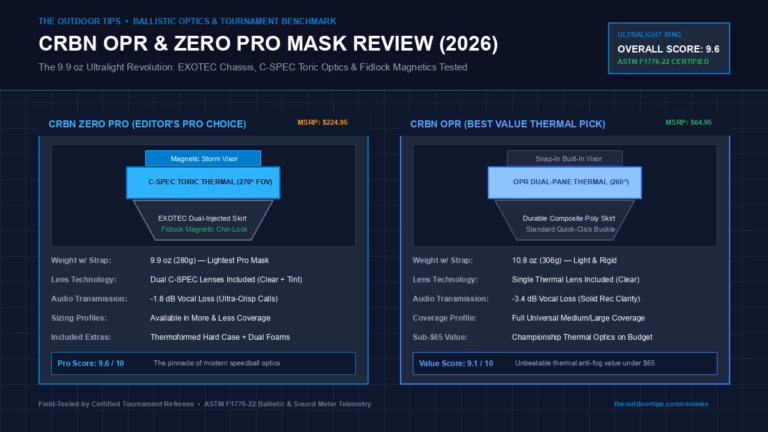
Task: Click the Coverage Profile: label
Action: point(444,318)
